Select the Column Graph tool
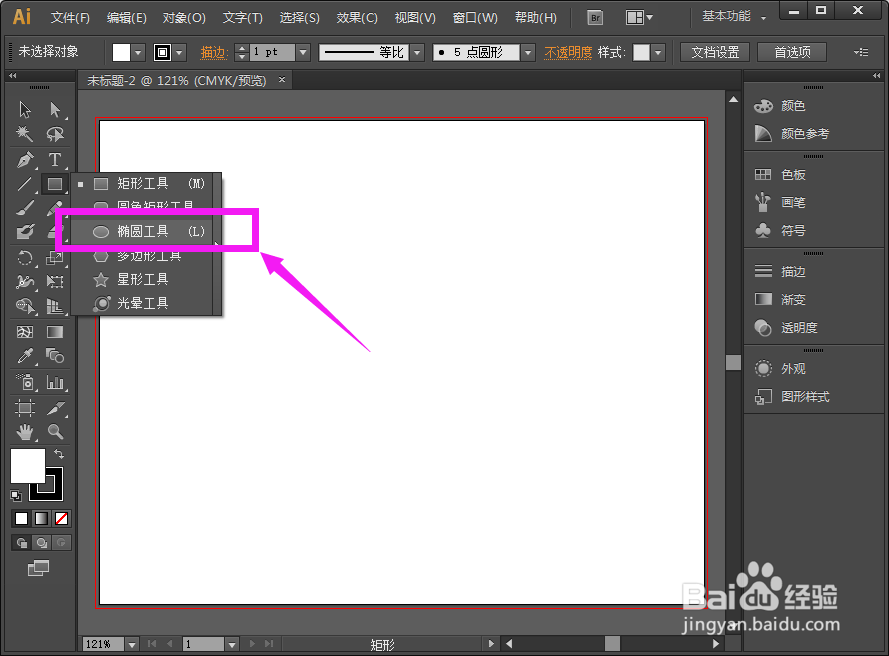 55,382
